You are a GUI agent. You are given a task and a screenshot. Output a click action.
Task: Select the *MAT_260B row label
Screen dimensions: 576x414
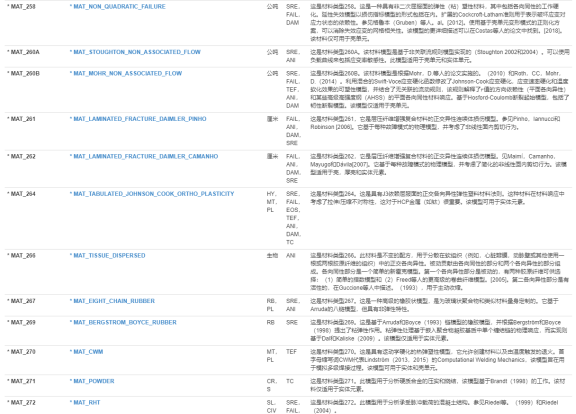click(23, 73)
